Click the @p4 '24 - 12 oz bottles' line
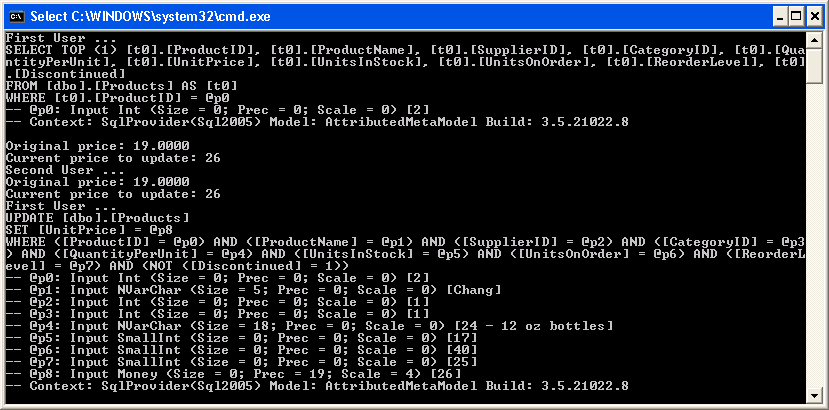829x410 pixels. tap(309, 325)
